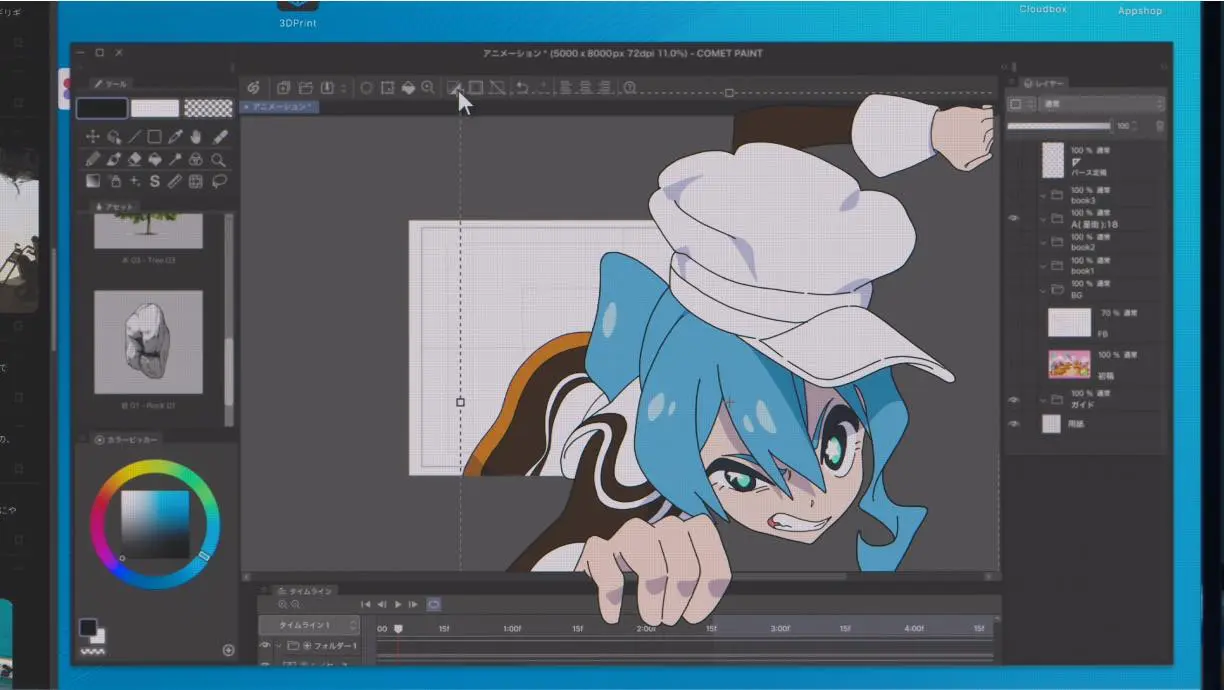Click the カラーピッカー panel title tab
This screenshot has height=690, width=1224.
pos(126,439)
